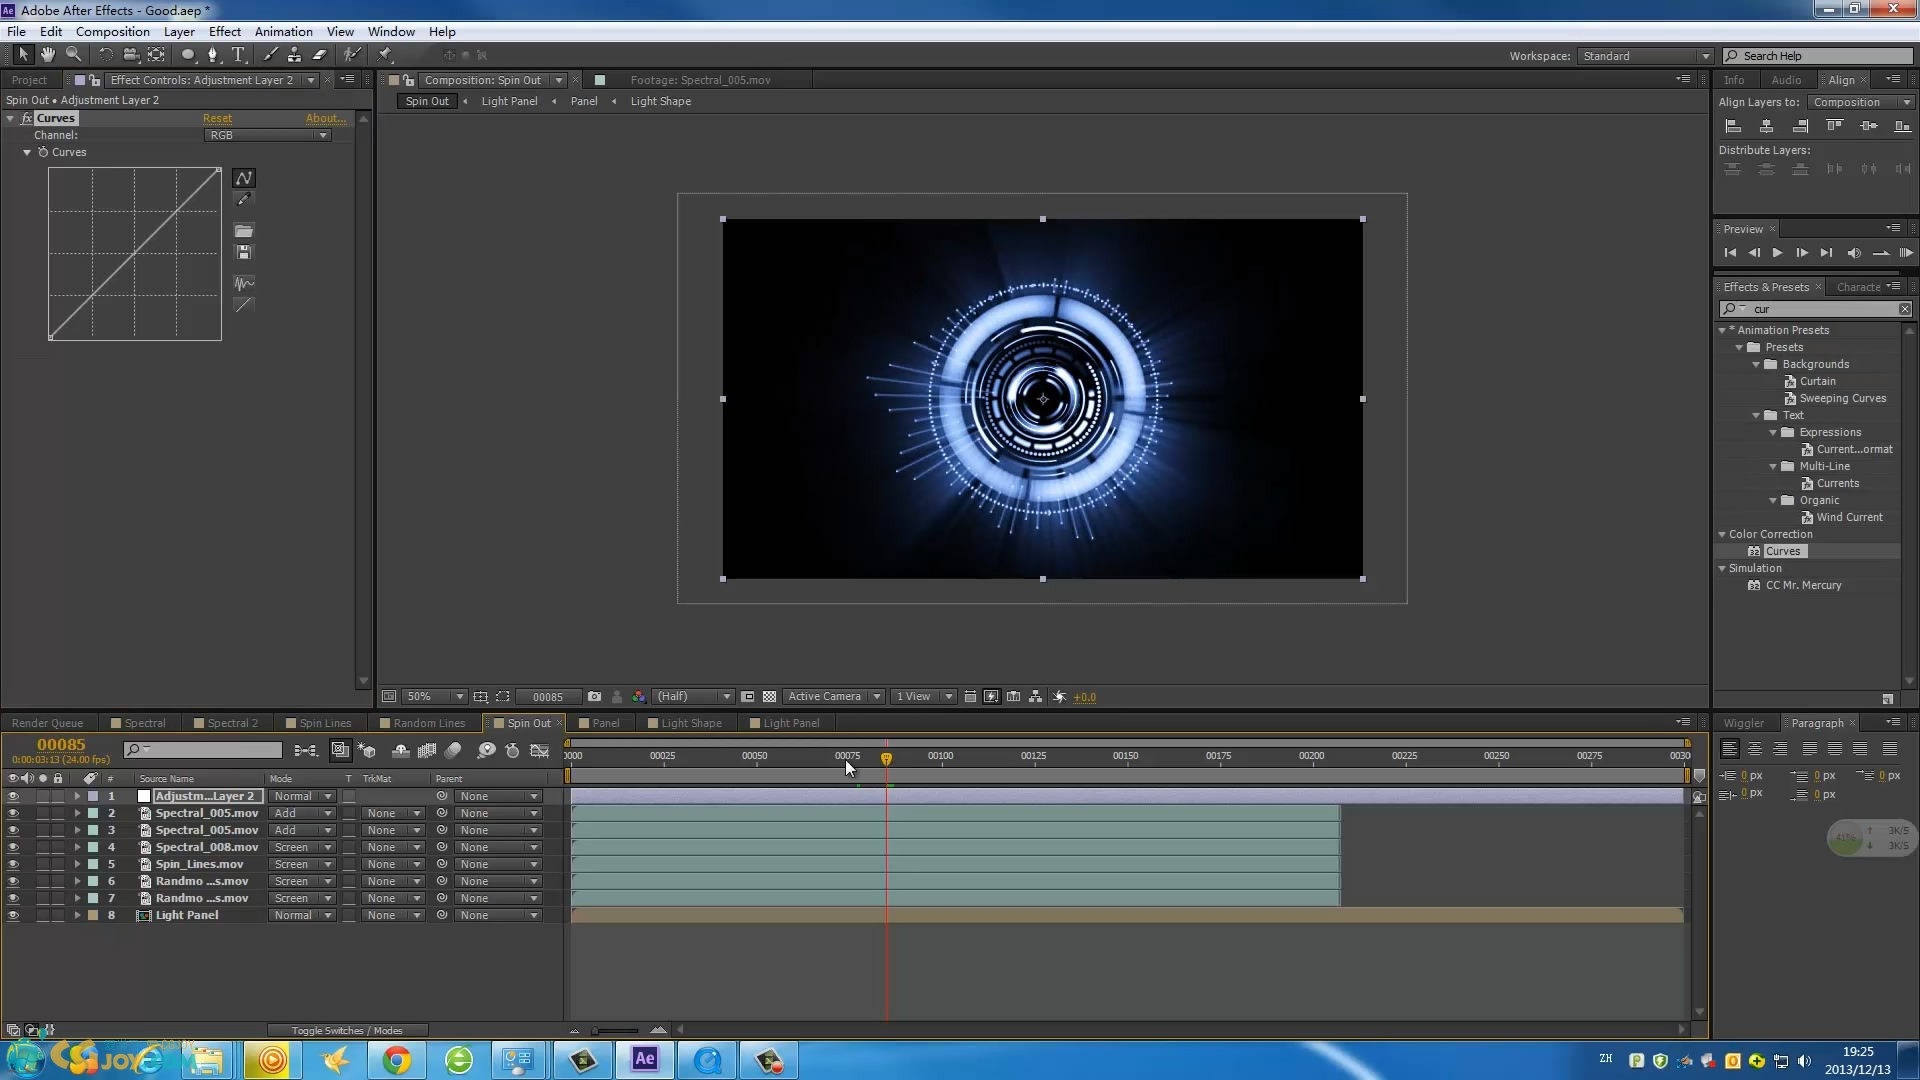Expand the Color Correction presets category
The height and width of the screenshot is (1080, 1920).
coord(1725,534)
